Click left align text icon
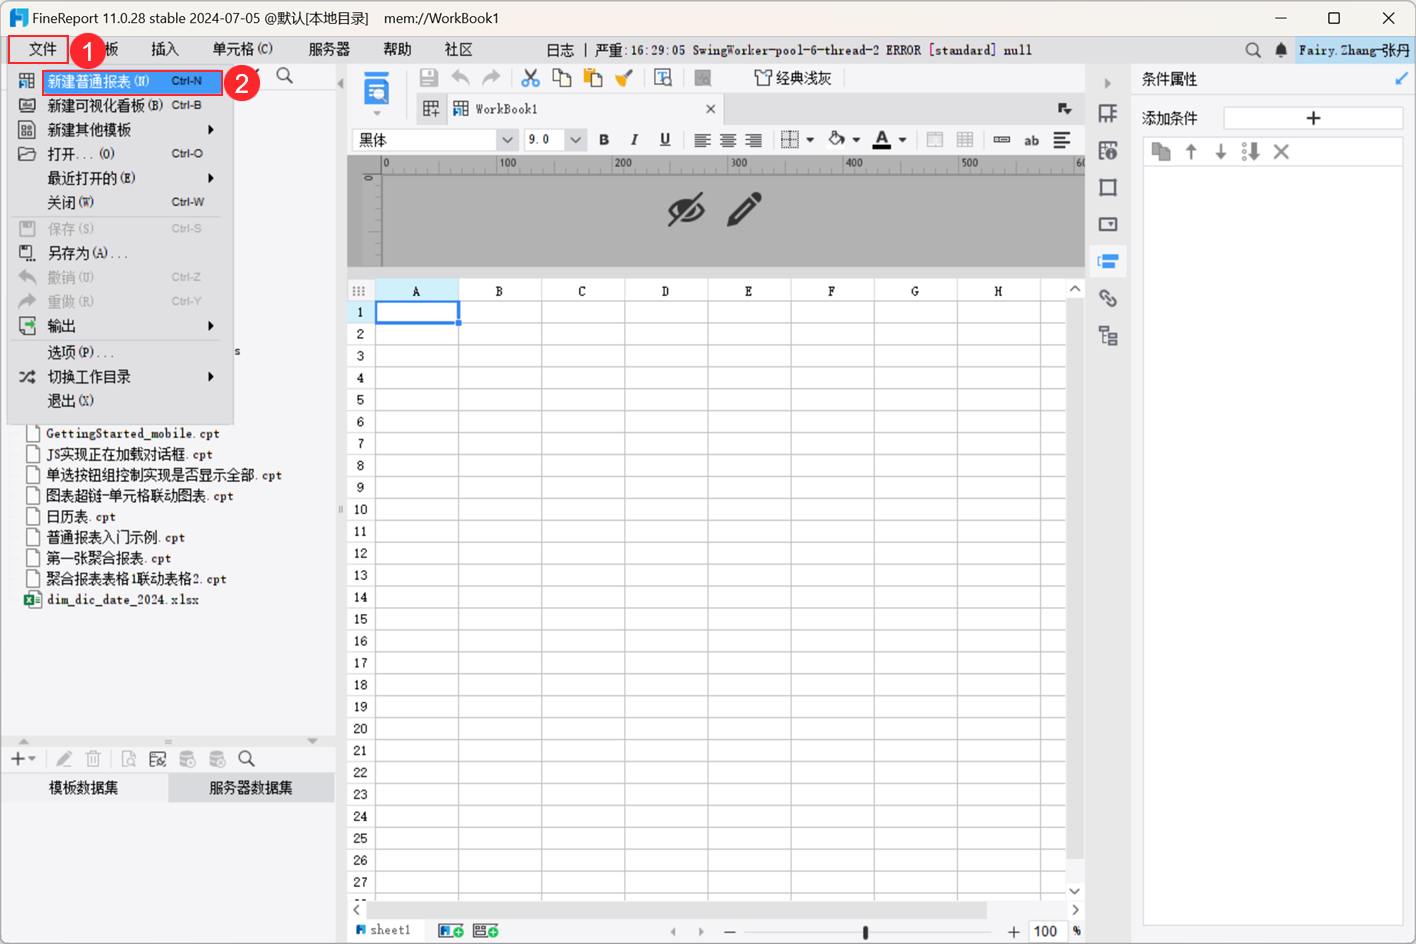Viewport: 1416px width, 944px height. click(x=702, y=141)
